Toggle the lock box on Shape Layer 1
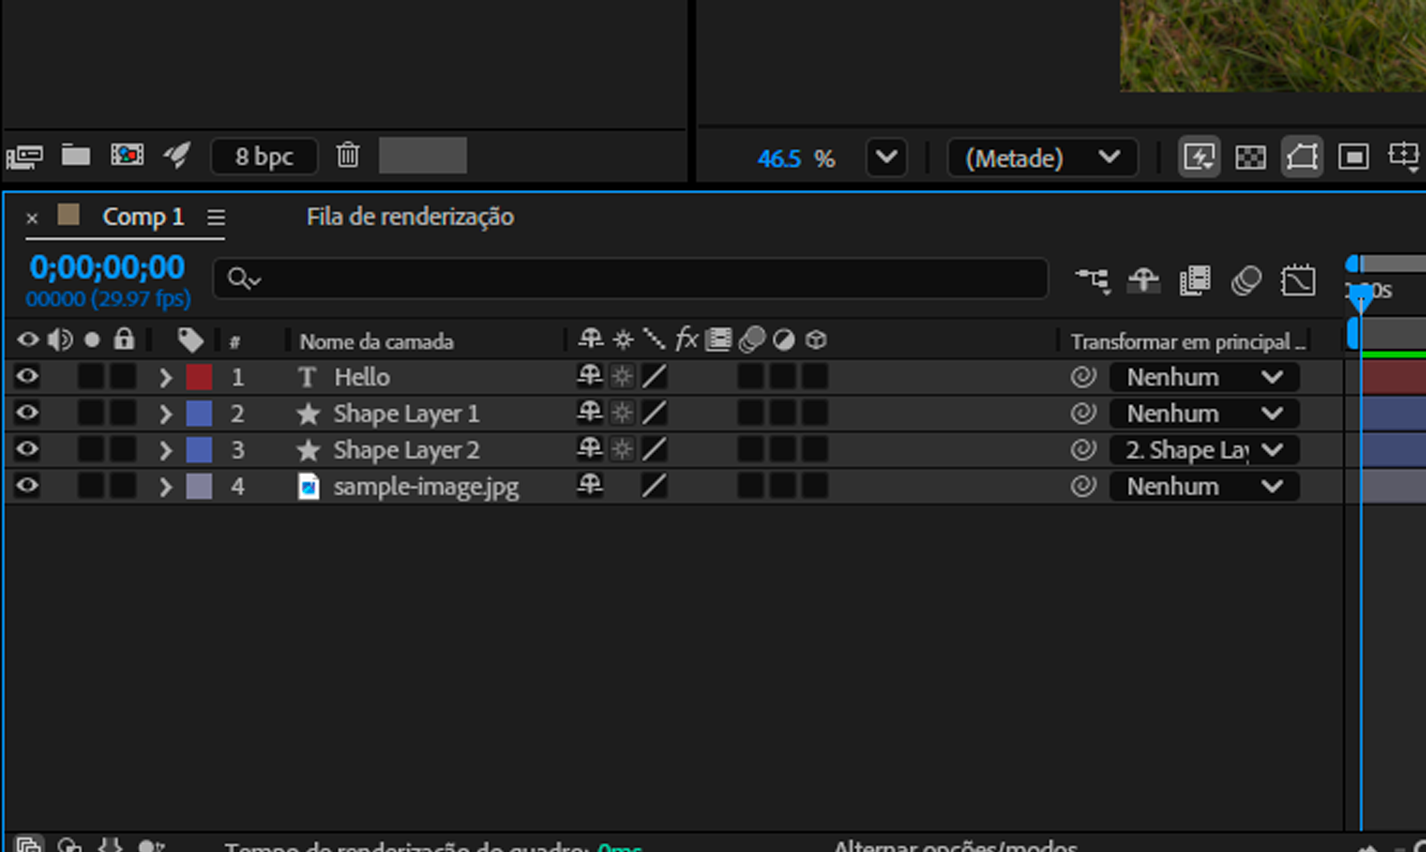The height and width of the screenshot is (852, 1426). 123,414
